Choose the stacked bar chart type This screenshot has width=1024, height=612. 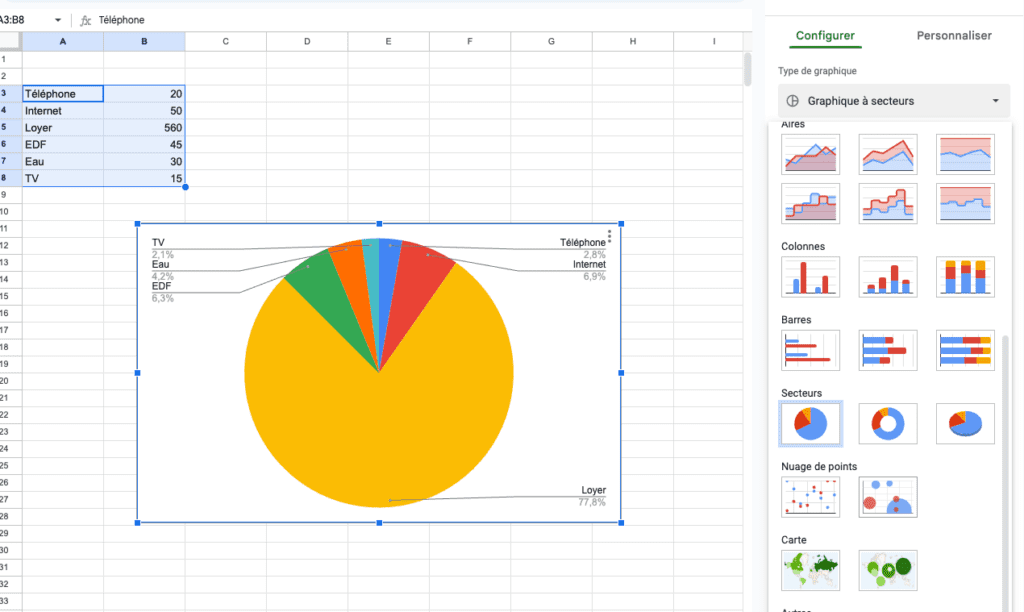[x=888, y=350]
